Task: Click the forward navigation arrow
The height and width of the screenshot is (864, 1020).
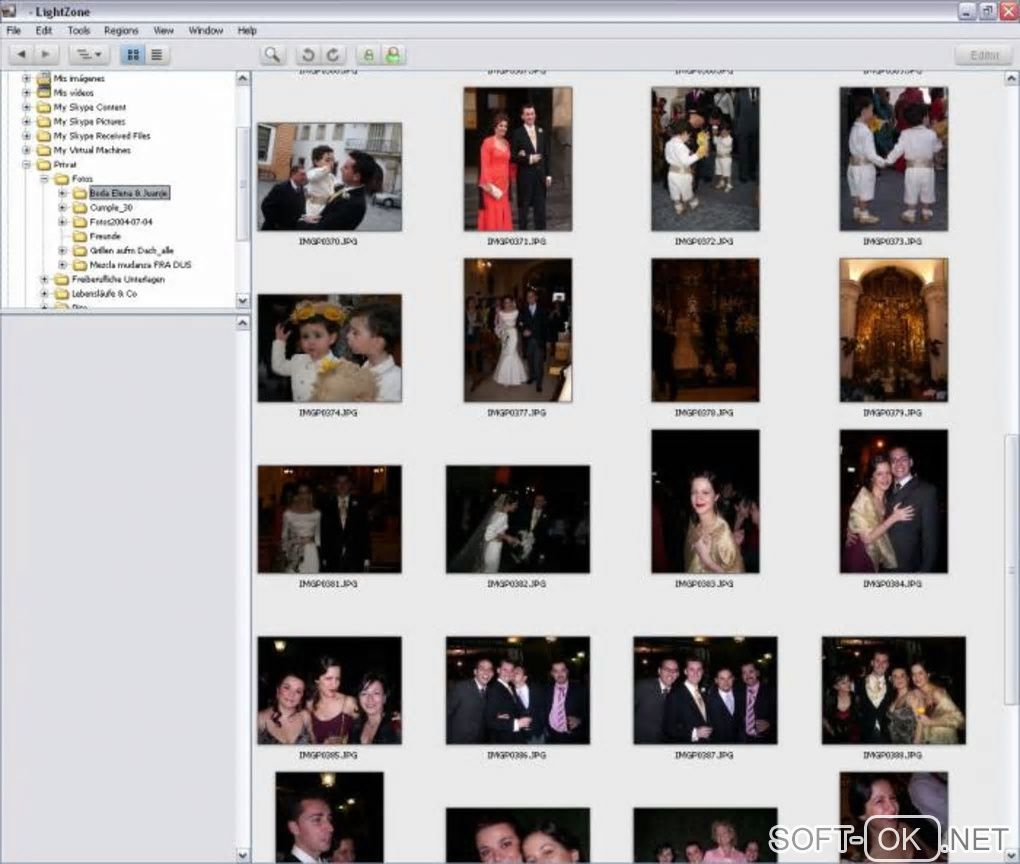Action: (47, 55)
